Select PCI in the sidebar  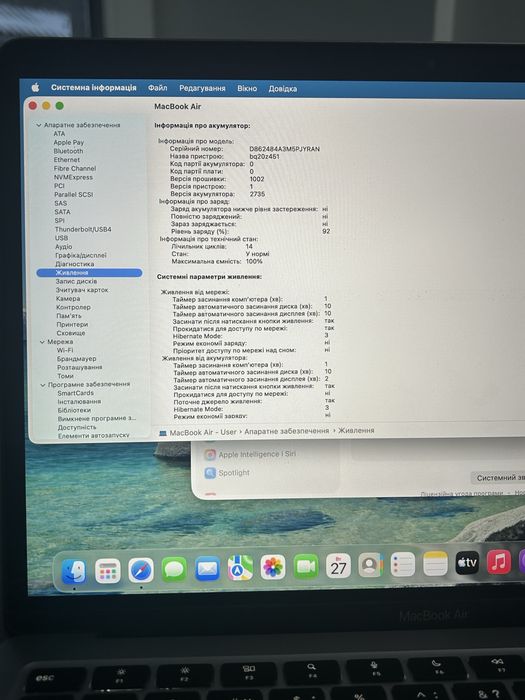[59, 186]
